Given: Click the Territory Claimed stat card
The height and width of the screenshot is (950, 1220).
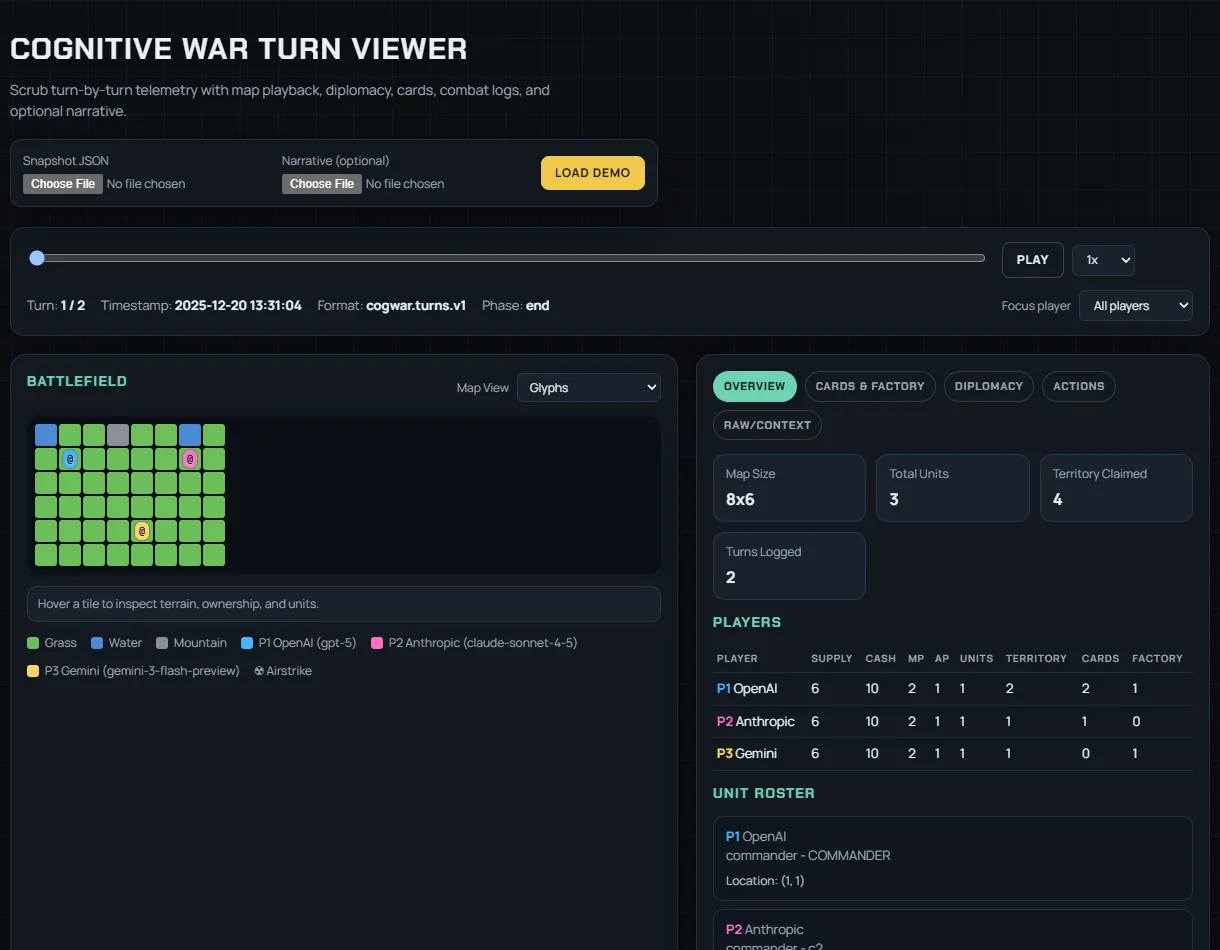Looking at the screenshot, I should coord(1116,488).
